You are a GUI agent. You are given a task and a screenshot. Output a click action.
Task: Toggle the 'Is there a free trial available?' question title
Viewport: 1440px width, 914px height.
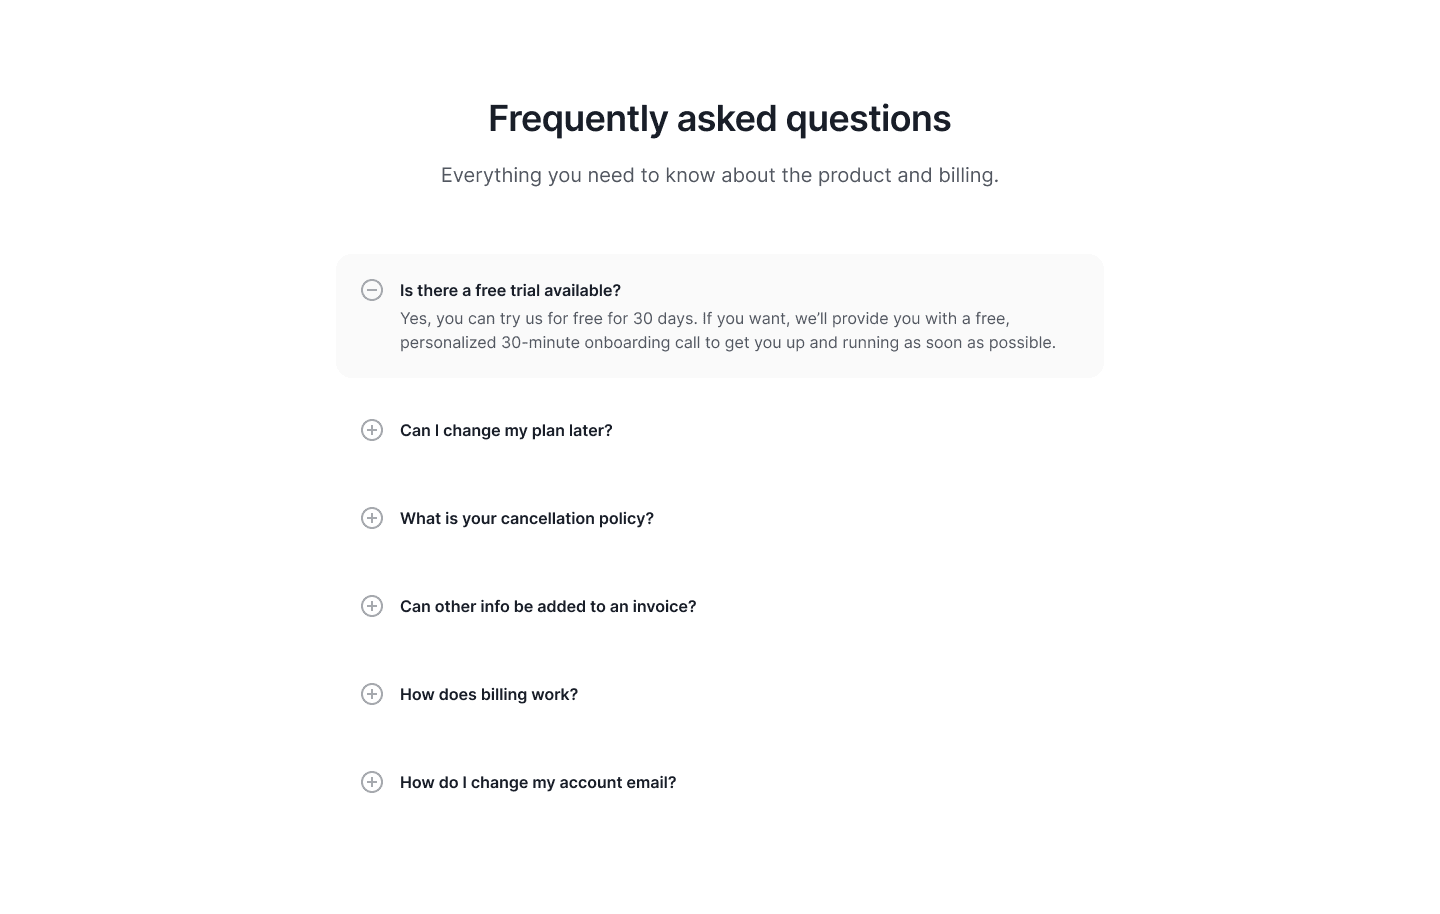point(510,290)
